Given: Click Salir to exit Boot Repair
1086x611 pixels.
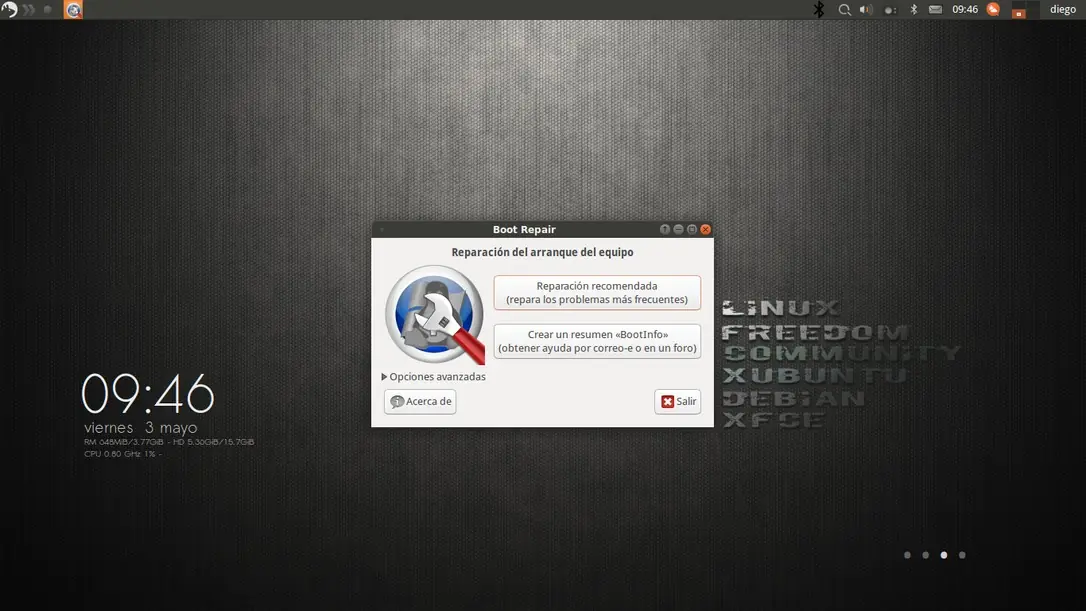Looking at the screenshot, I should click(677, 401).
